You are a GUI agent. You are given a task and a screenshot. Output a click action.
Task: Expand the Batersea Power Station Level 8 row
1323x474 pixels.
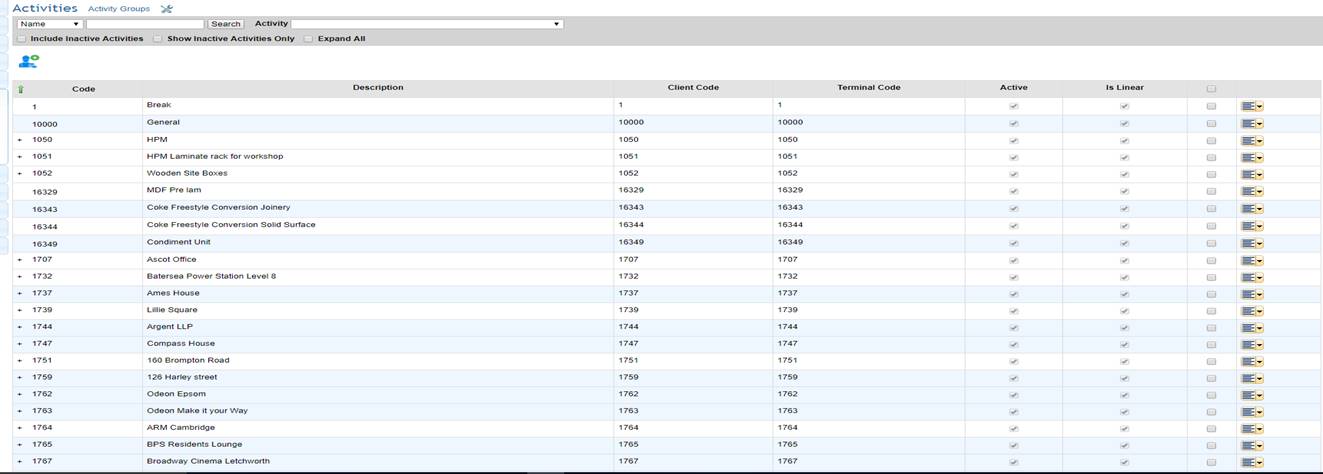pos(20,277)
